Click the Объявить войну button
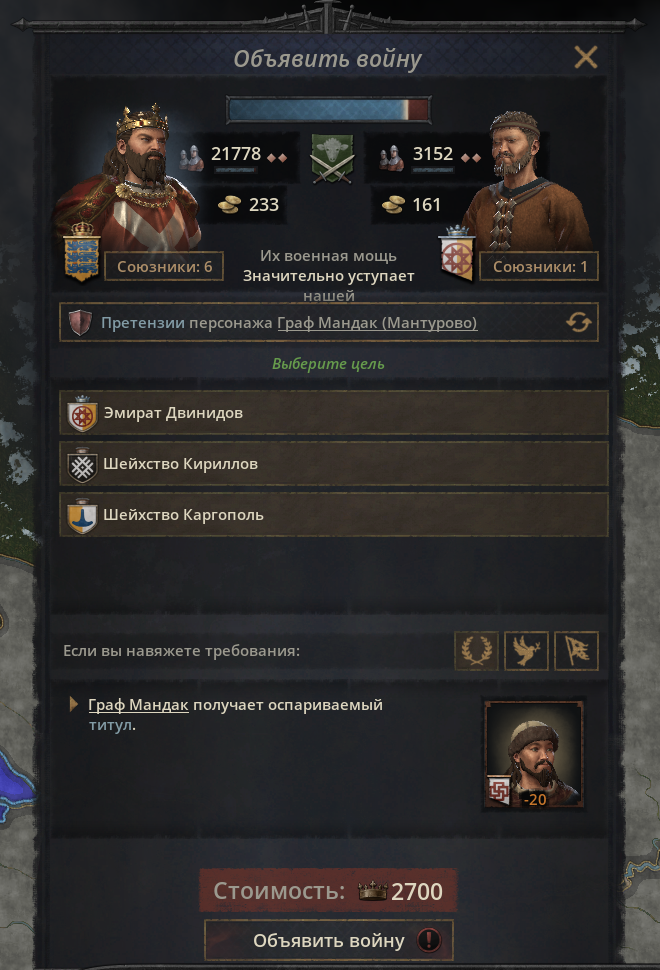Image resolution: width=660 pixels, height=970 pixels. click(328, 940)
